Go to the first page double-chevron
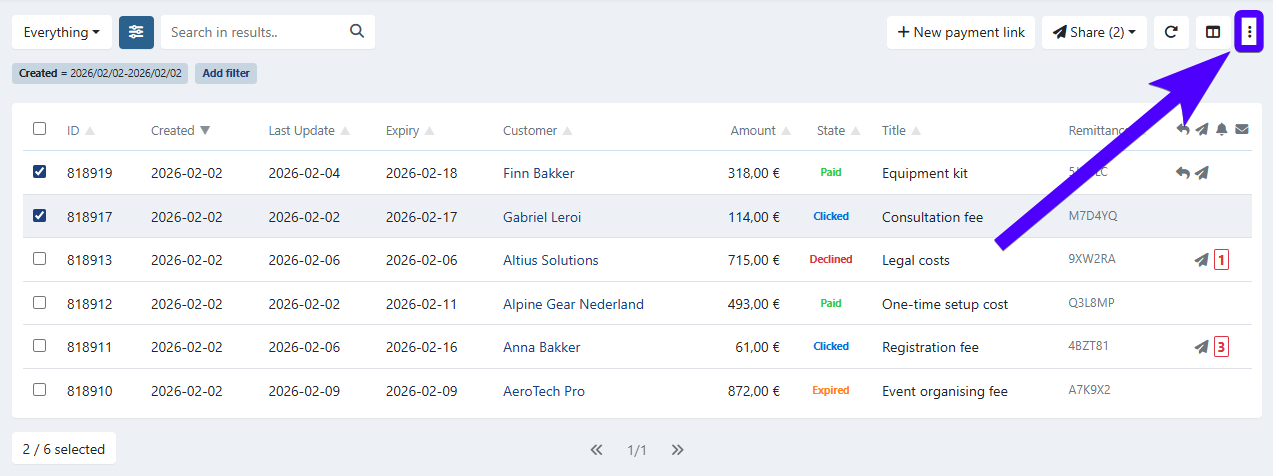Viewport: 1273px width, 476px height. pyautogui.click(x=597, y=450)
